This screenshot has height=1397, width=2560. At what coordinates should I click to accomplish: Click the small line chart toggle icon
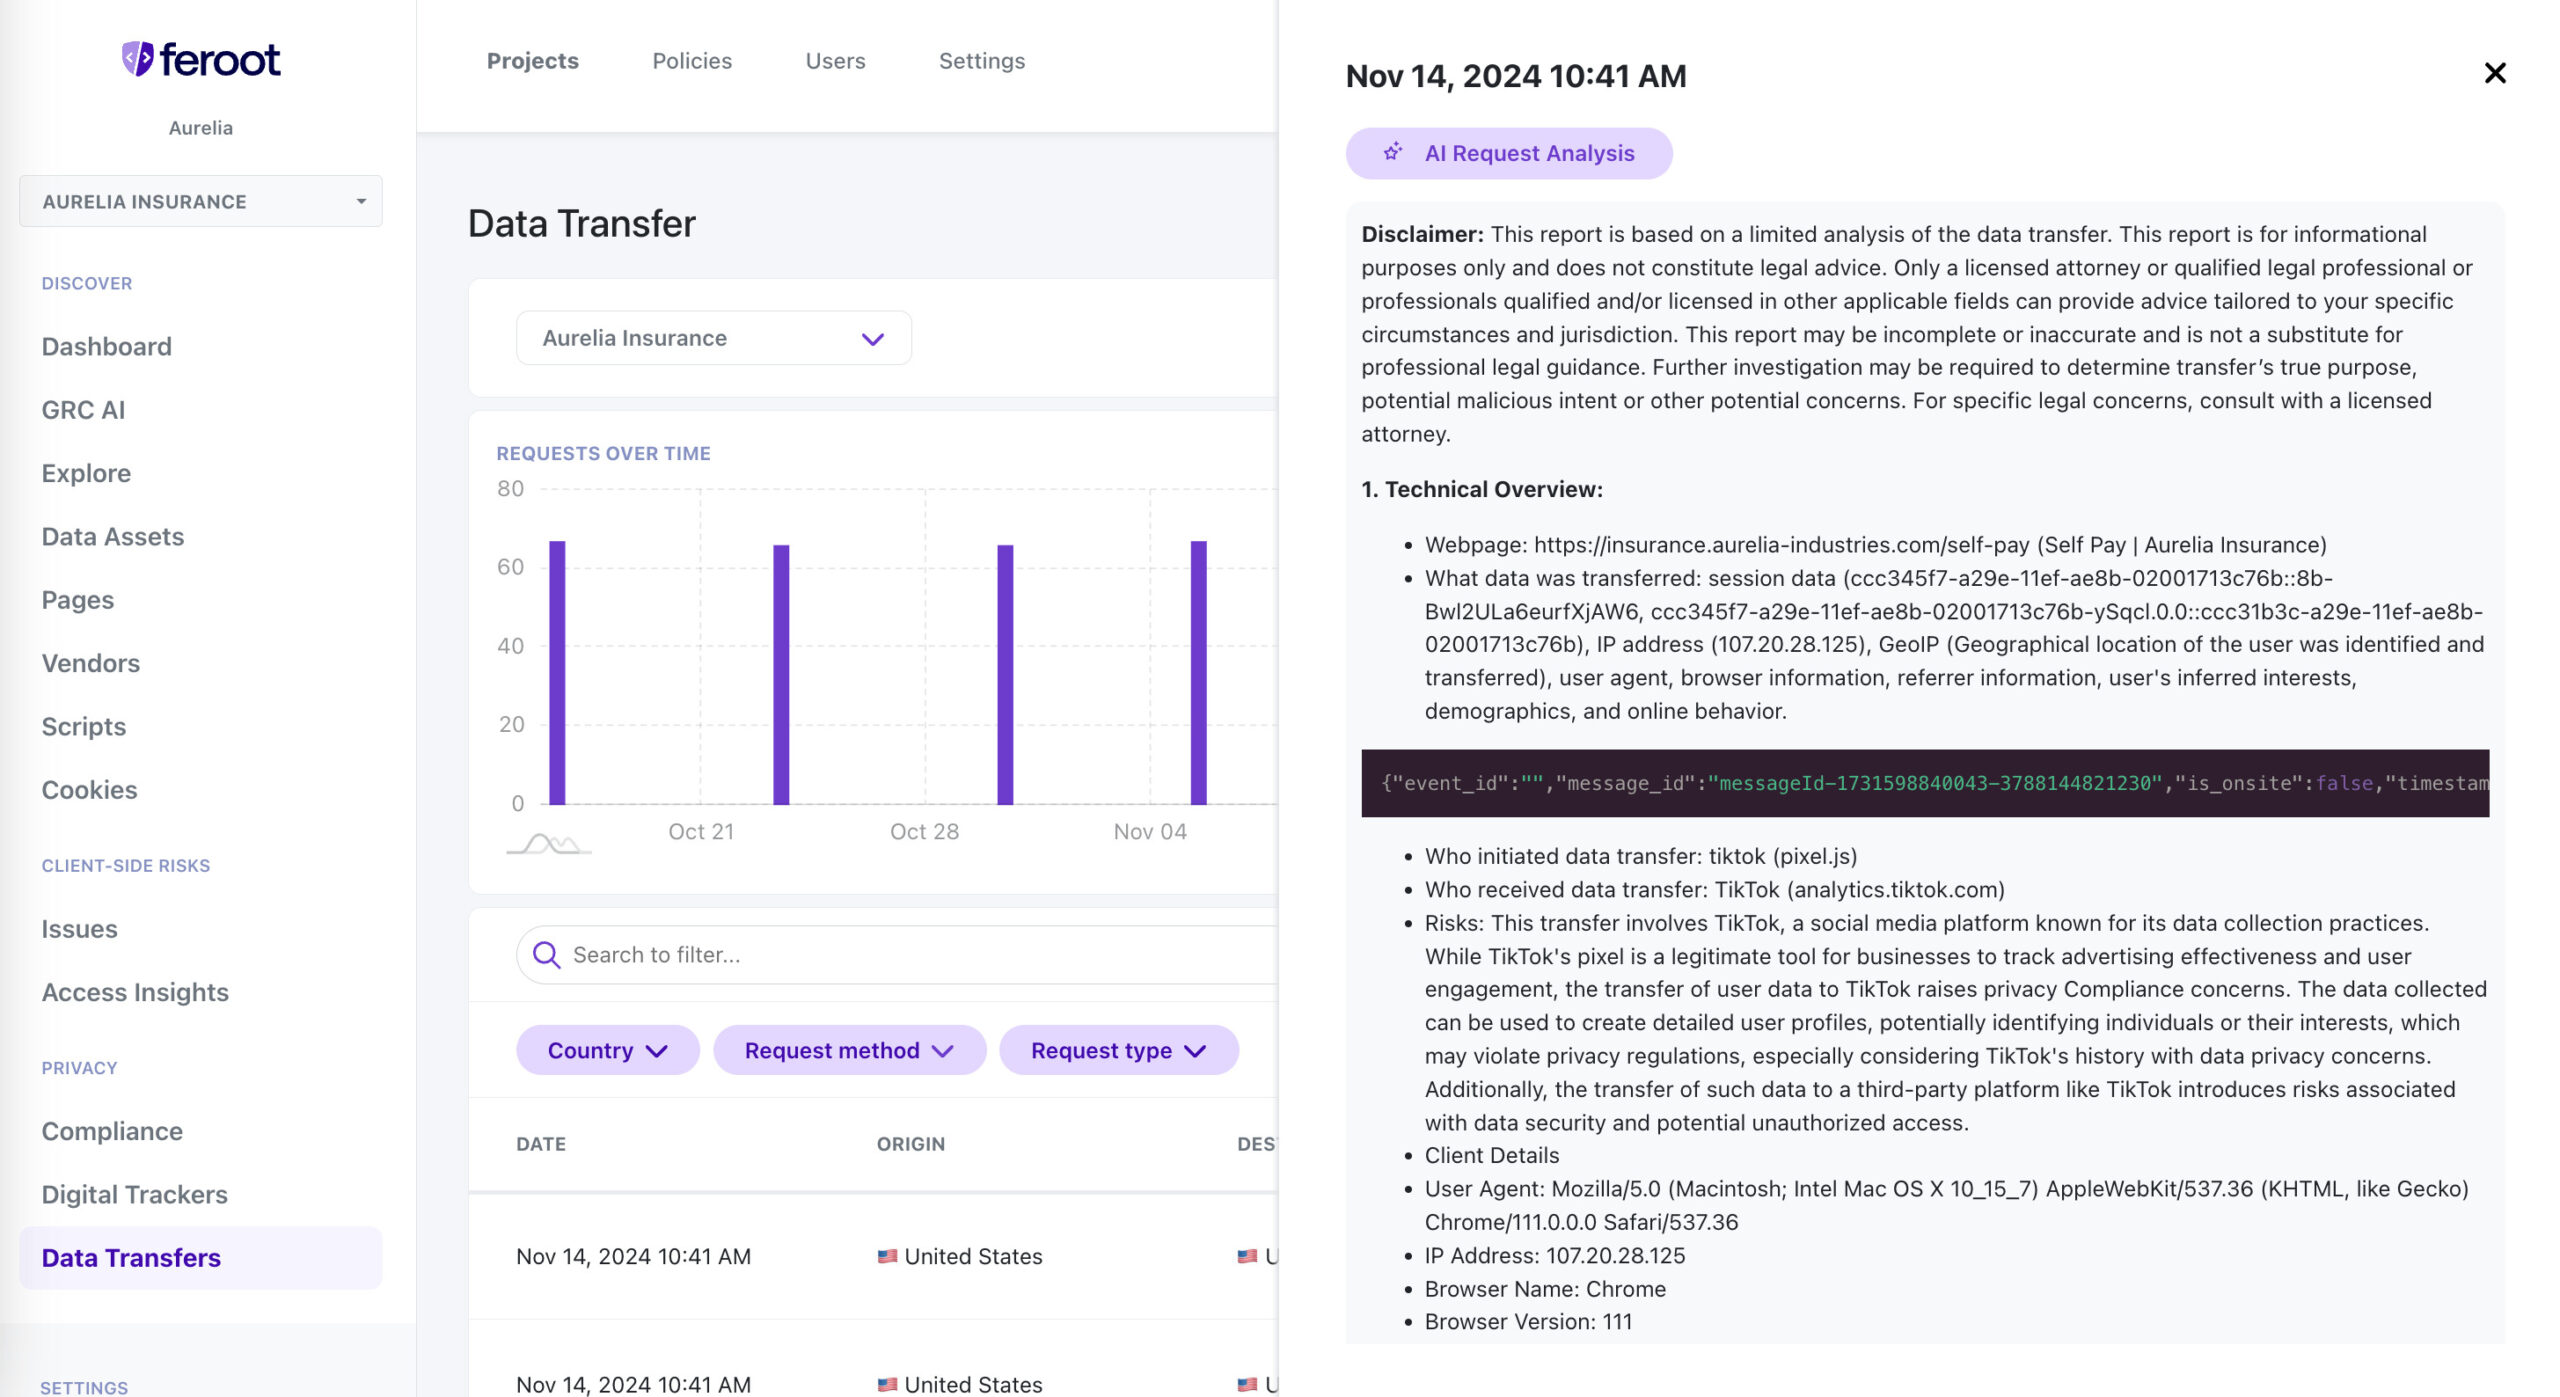click(x=549, y=844)
